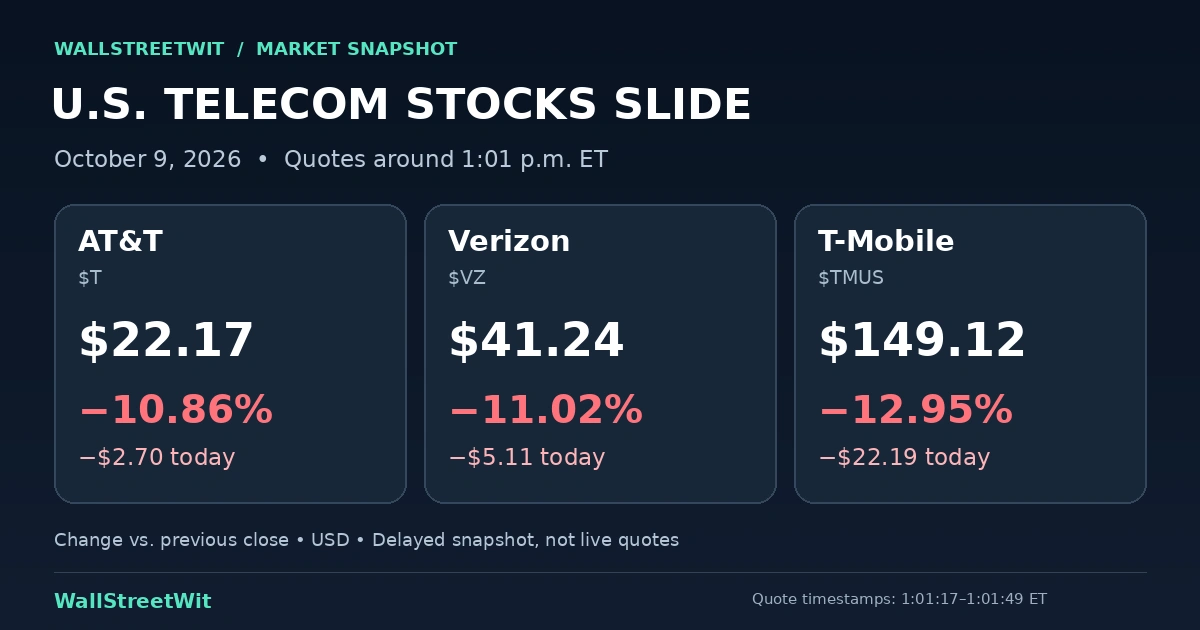
Task: Open the Verizon stock card title
Action: tap(509, 241)
